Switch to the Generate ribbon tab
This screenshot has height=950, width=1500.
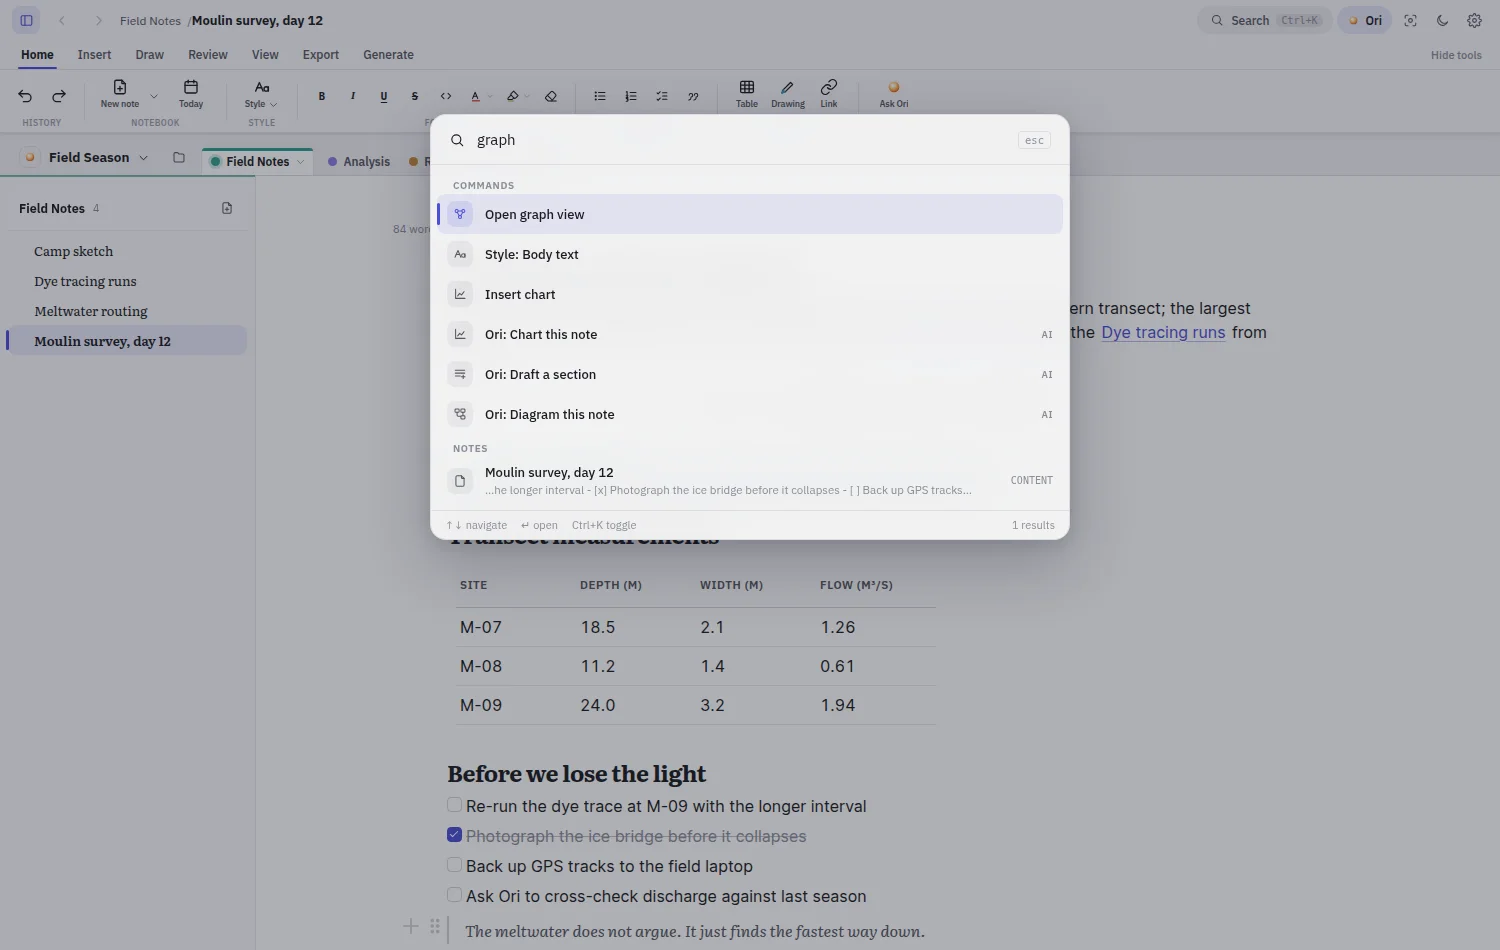tap(388, 55)
